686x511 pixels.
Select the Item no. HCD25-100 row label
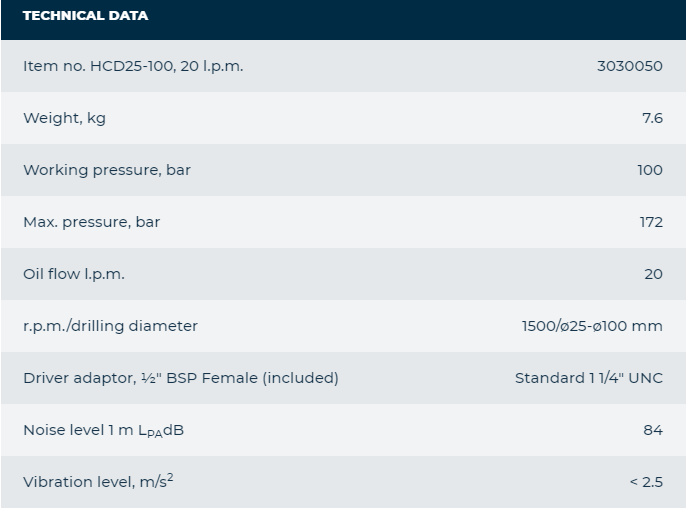(x=133, y=66)
